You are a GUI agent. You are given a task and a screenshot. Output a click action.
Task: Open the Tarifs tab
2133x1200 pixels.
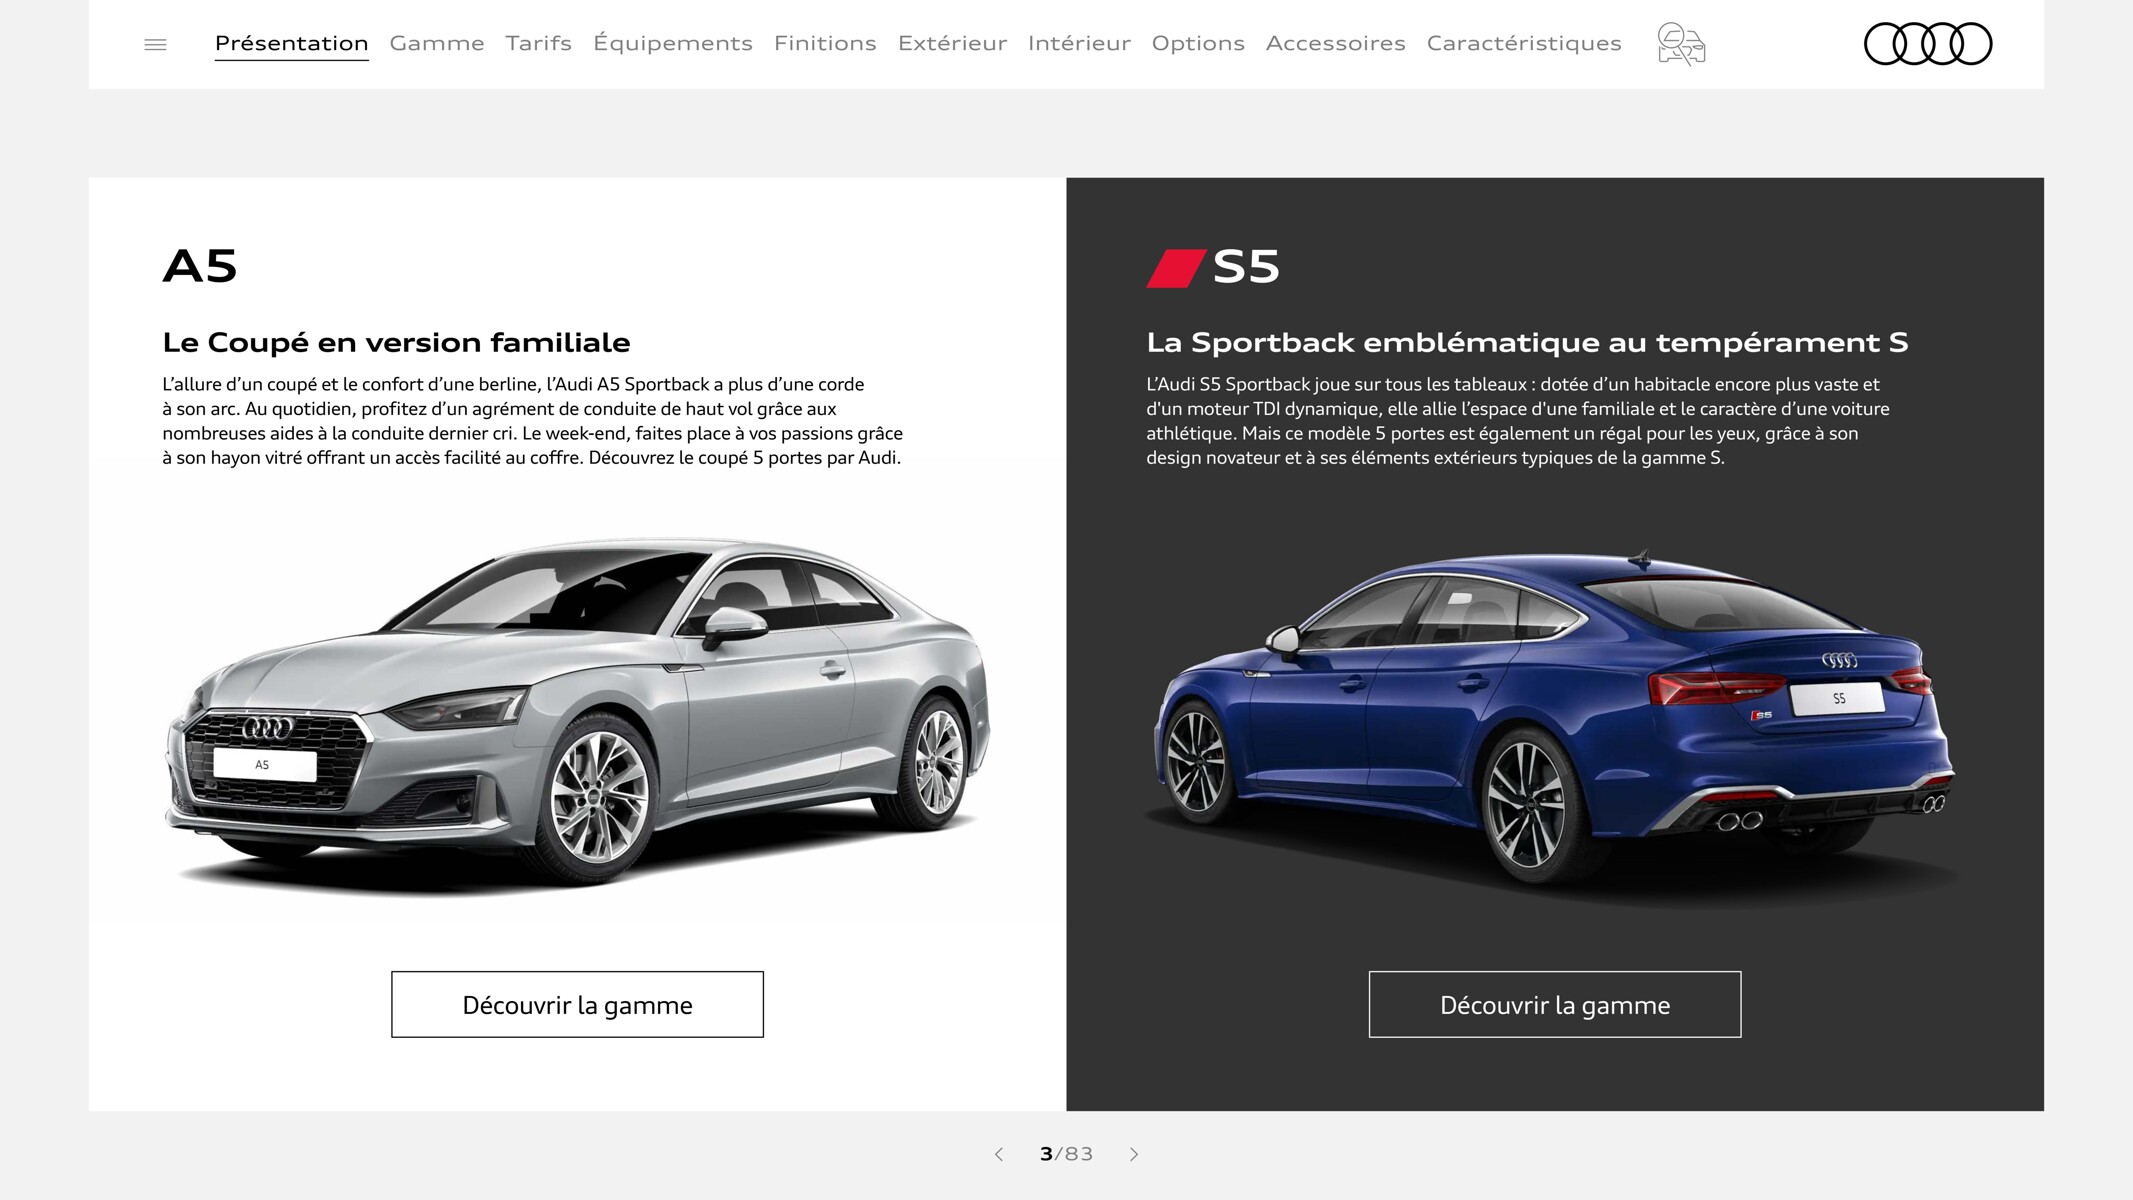click(538, 43)
